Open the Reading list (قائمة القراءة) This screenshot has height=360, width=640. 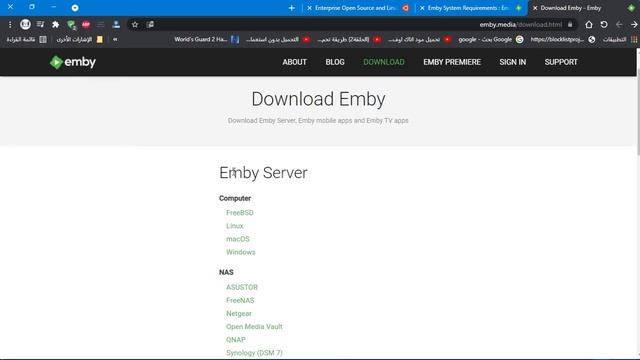coord(26,40)
